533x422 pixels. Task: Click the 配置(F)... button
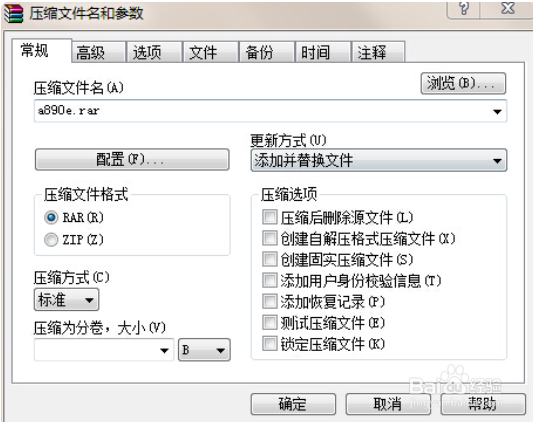(132, 159)
